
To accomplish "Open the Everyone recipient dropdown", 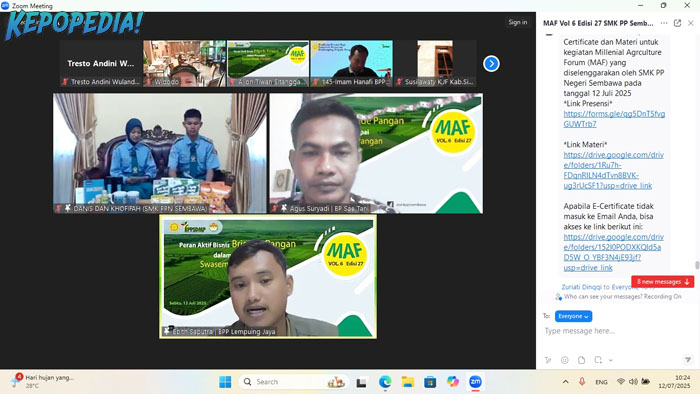I will 573,316.
